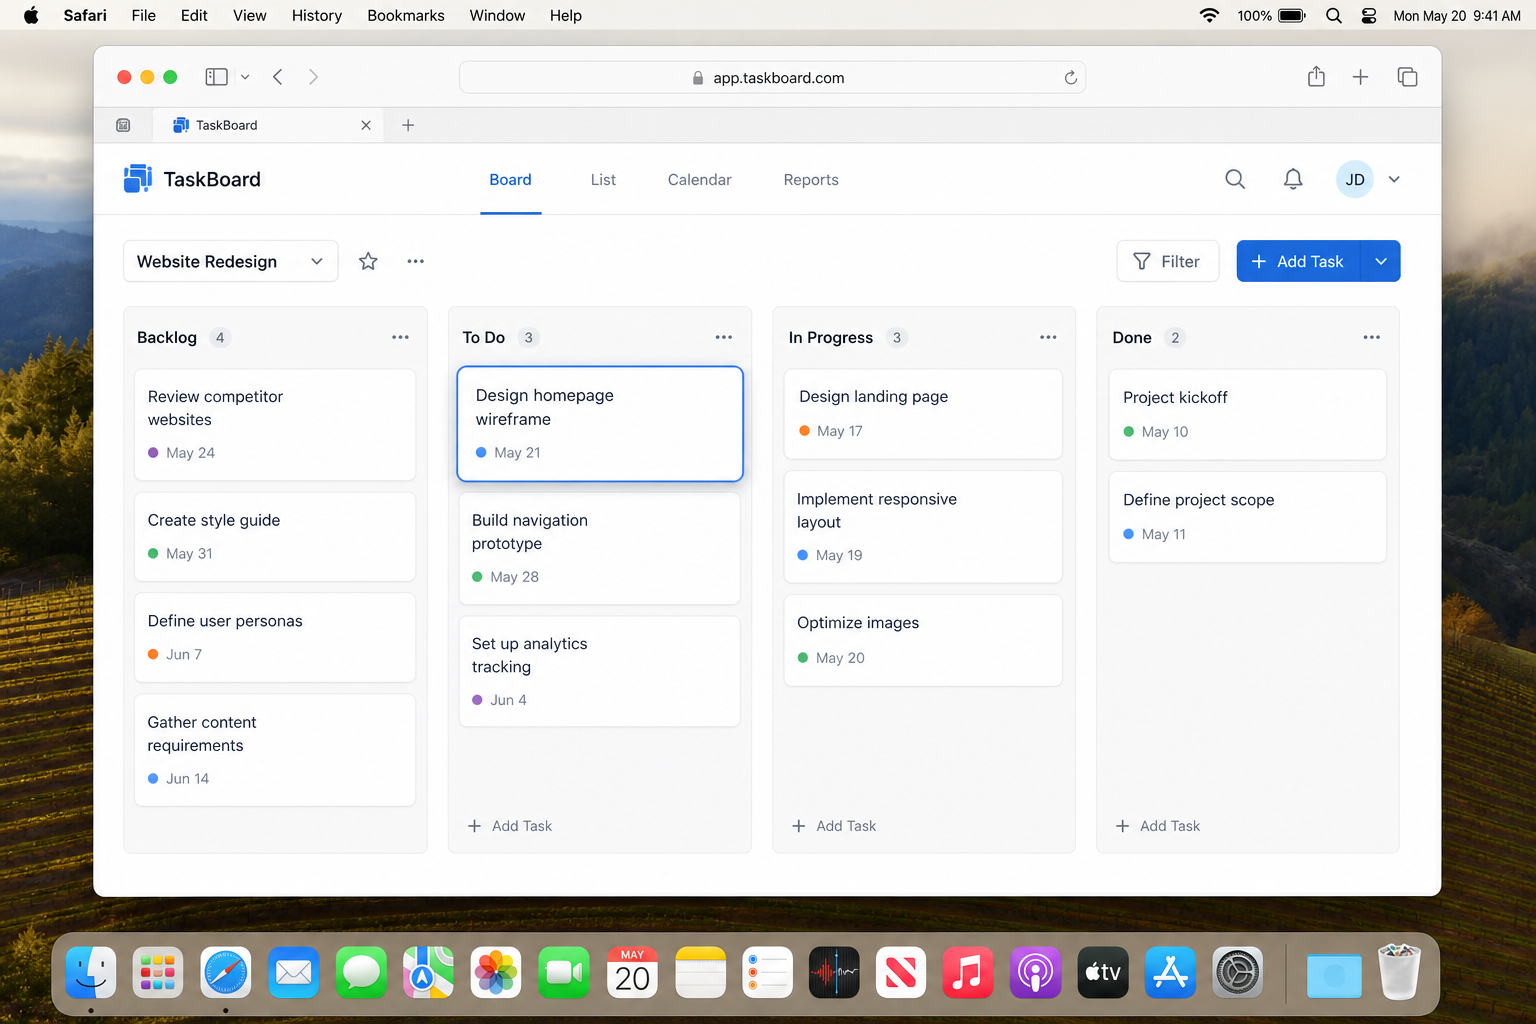Open Project kickoff card
Image resolution: width=1536 pixels, height=1024 pixels.
point(1247,415)
